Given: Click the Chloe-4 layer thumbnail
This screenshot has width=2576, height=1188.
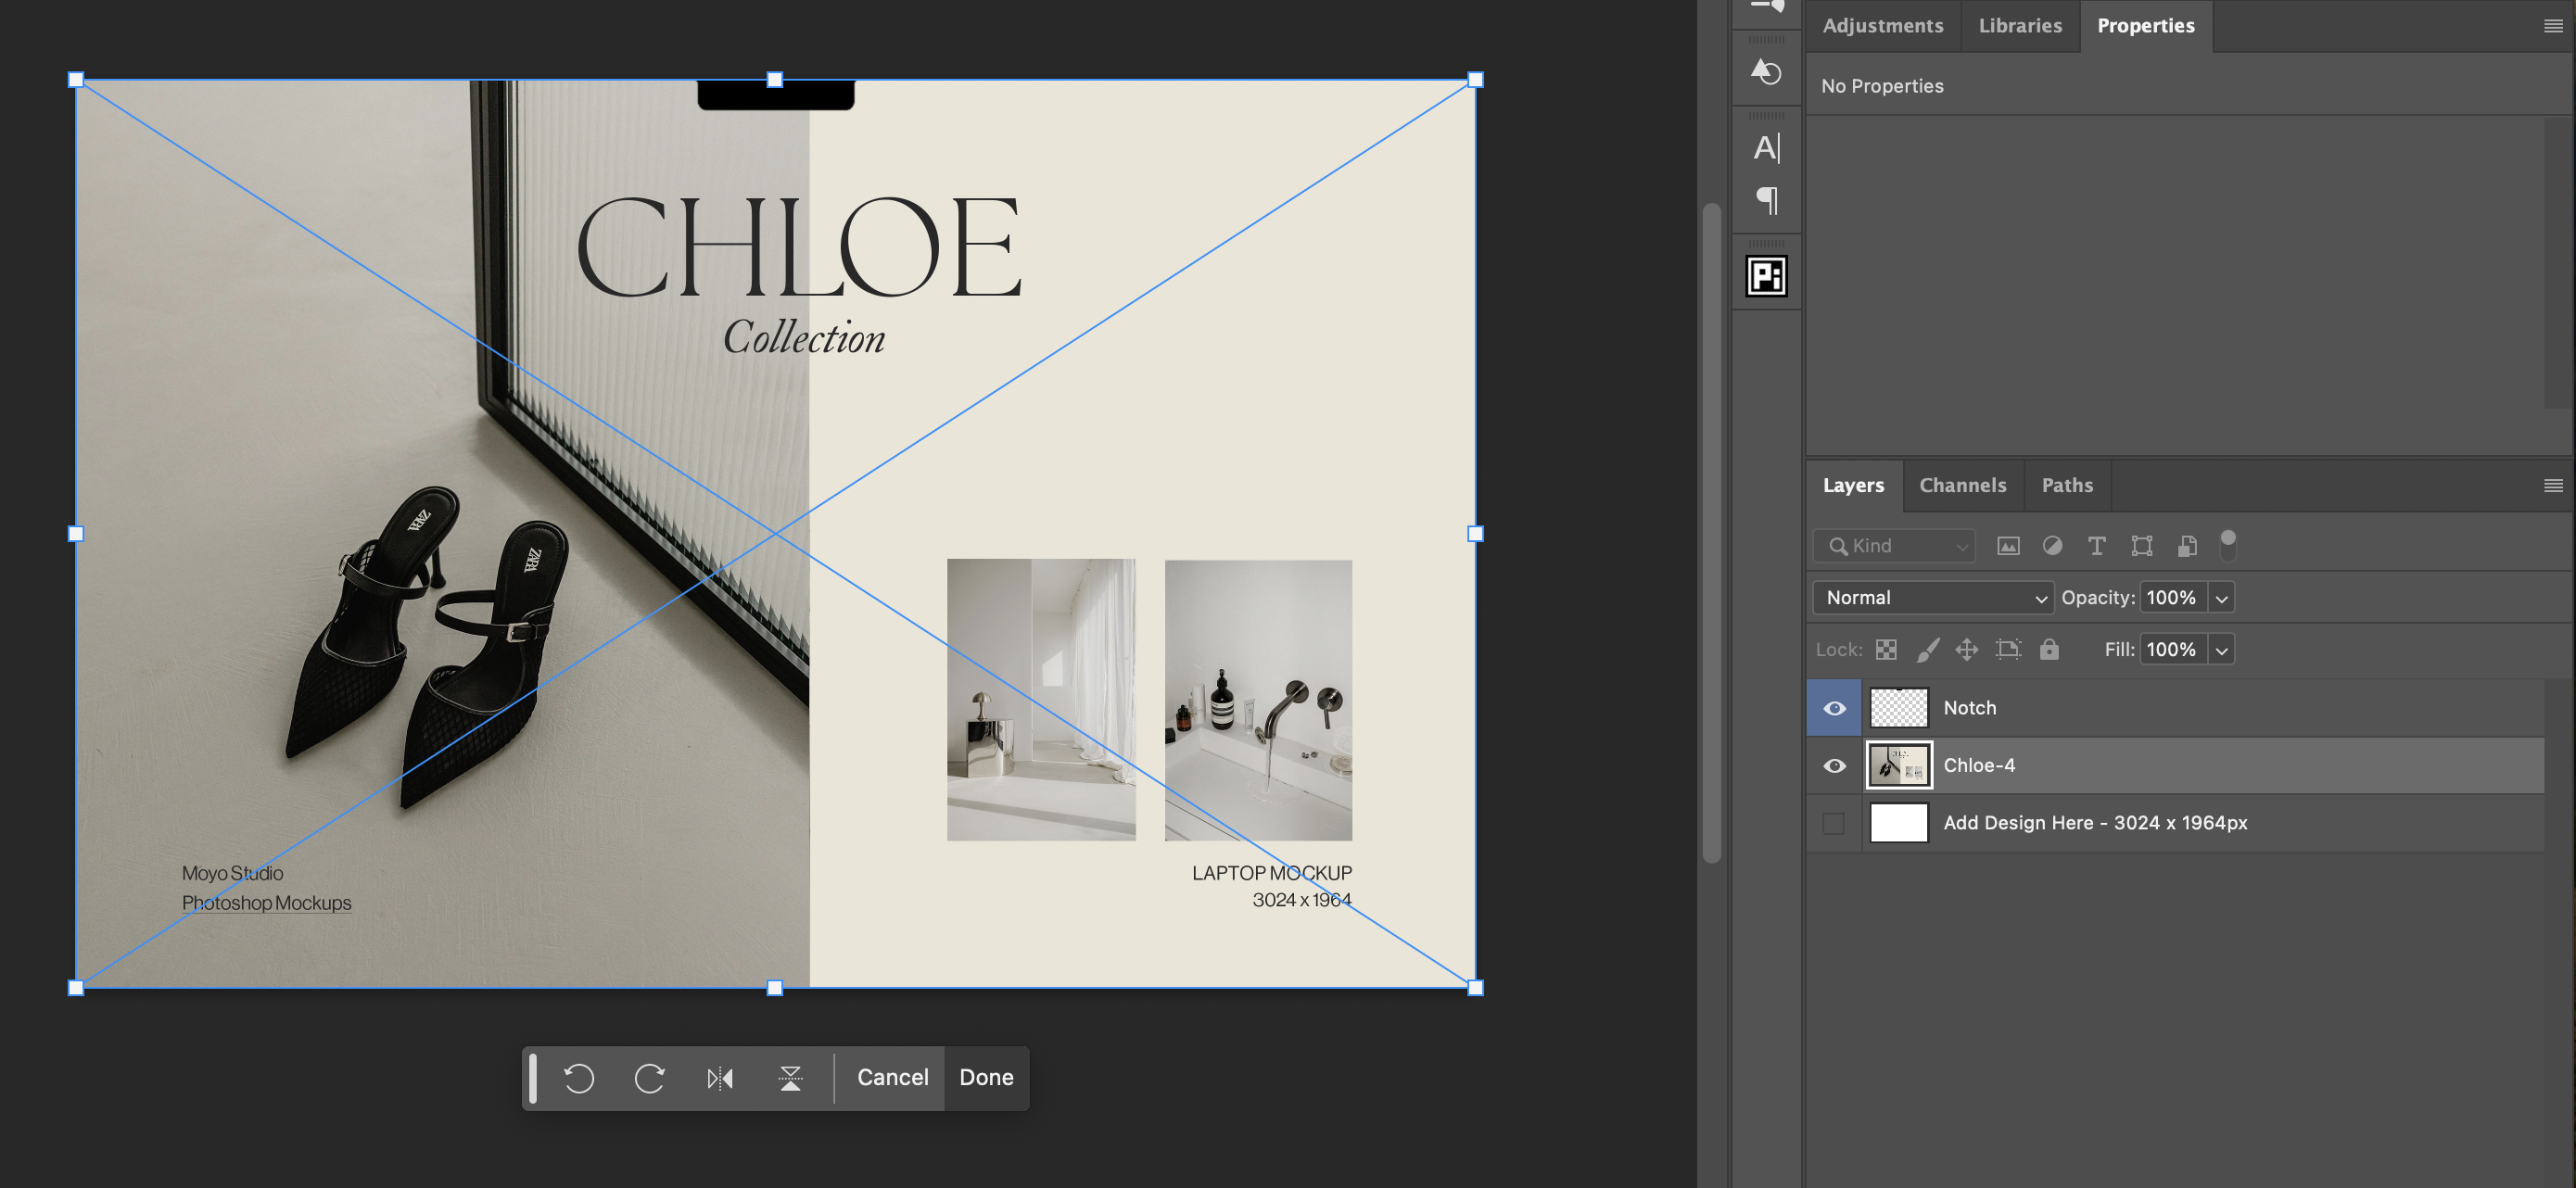Looking at the screenshot, I should pos(1898,766).
